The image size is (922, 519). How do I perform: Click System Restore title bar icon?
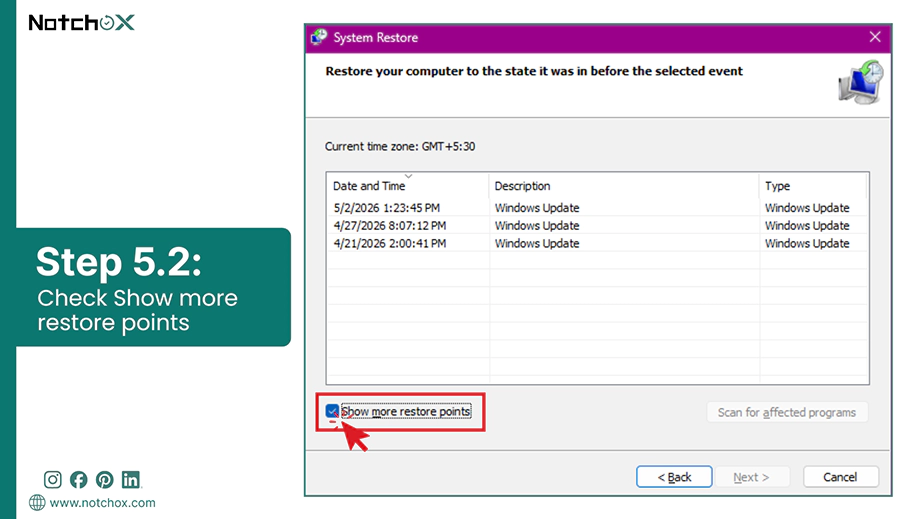(x=319, y=37)
